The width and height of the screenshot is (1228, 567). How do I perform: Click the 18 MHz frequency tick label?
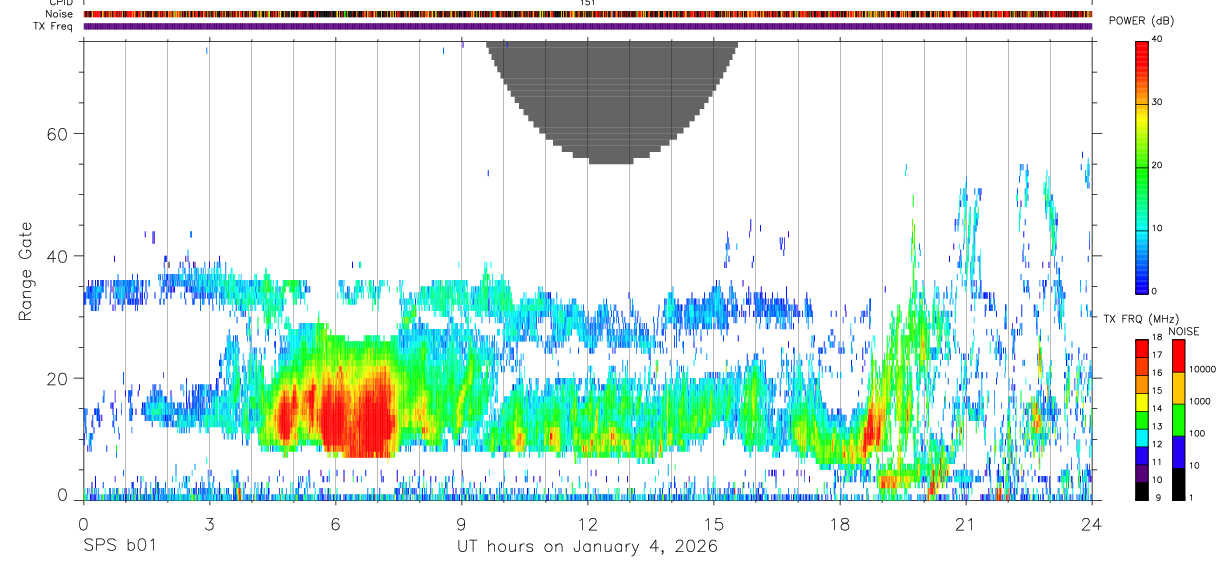pos(1158,340)
